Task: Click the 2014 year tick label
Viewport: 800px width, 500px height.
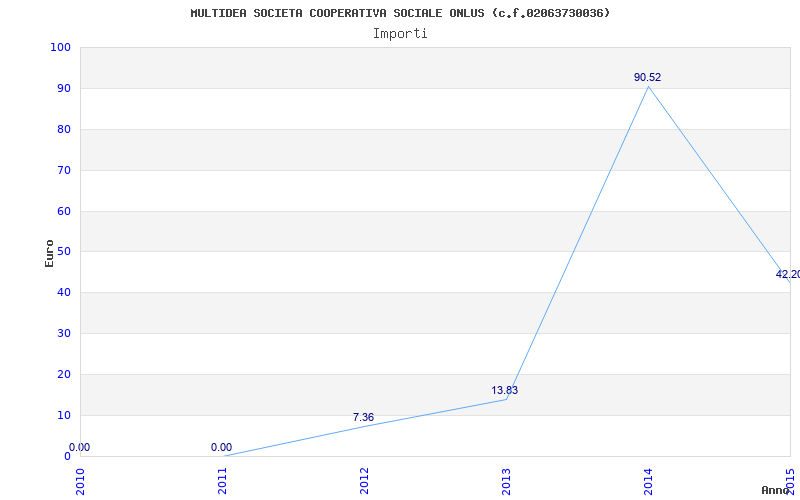Action: click(x=648, y=482)
